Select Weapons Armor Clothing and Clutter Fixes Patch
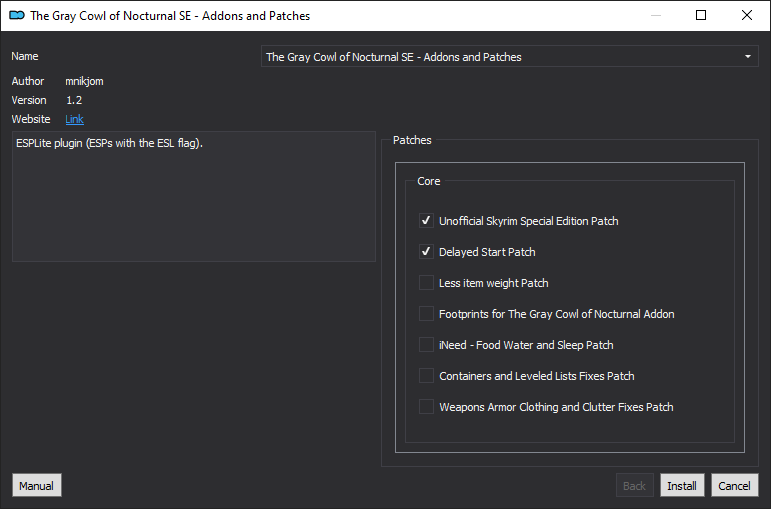This screenshot has width=771, height=509. click(426, 407)
